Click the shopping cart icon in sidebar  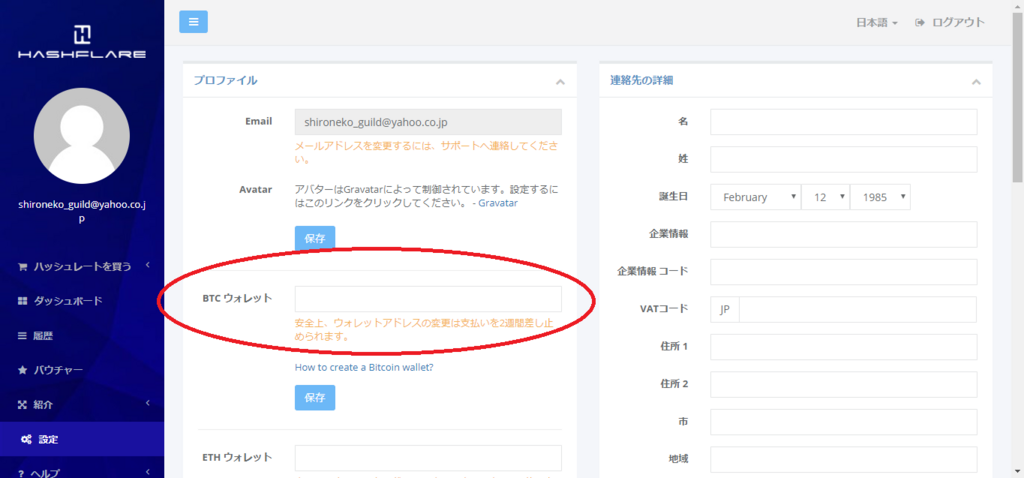tap(22, 266)
